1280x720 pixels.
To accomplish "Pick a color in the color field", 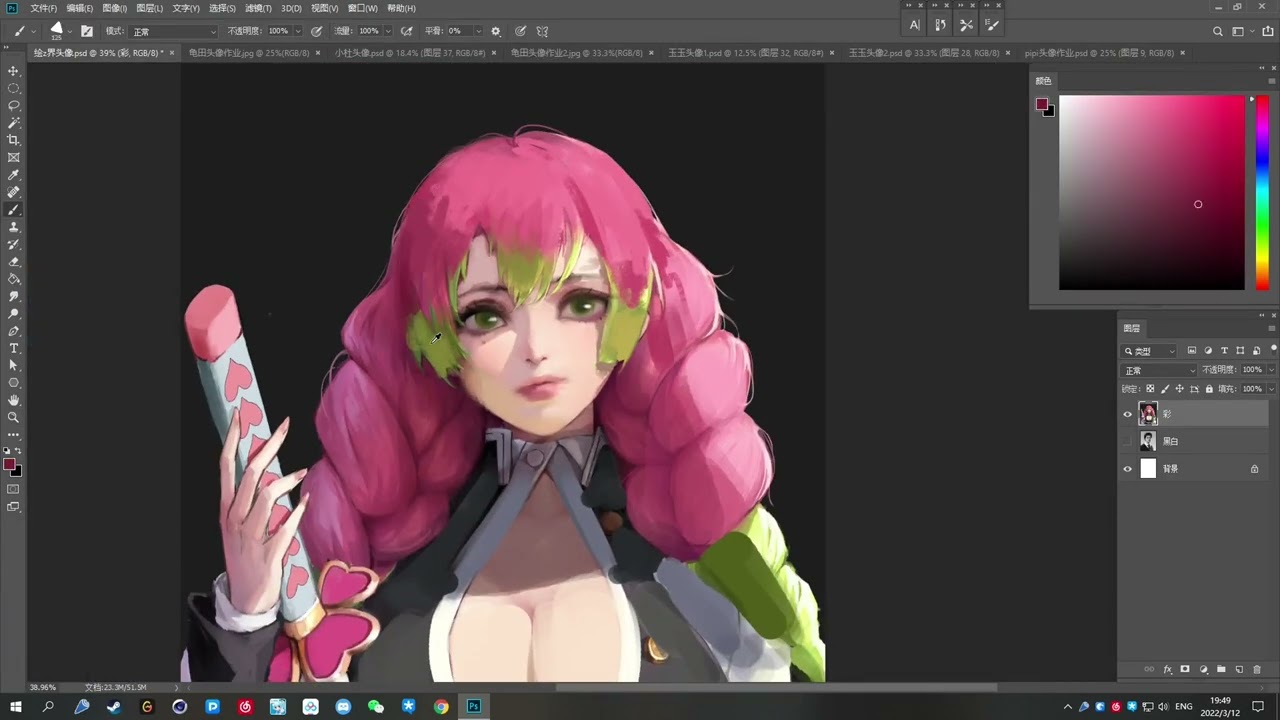I will 1152,192.
